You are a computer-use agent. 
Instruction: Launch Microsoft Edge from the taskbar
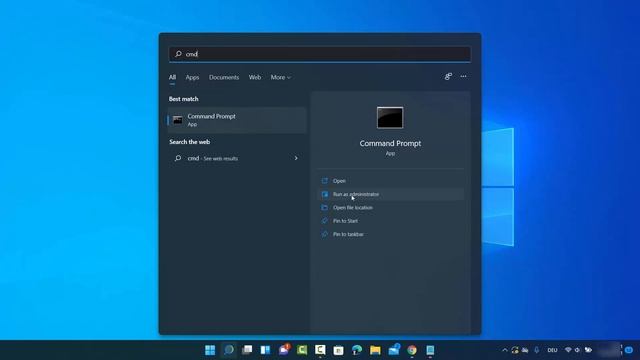click(x=357, y=350)
